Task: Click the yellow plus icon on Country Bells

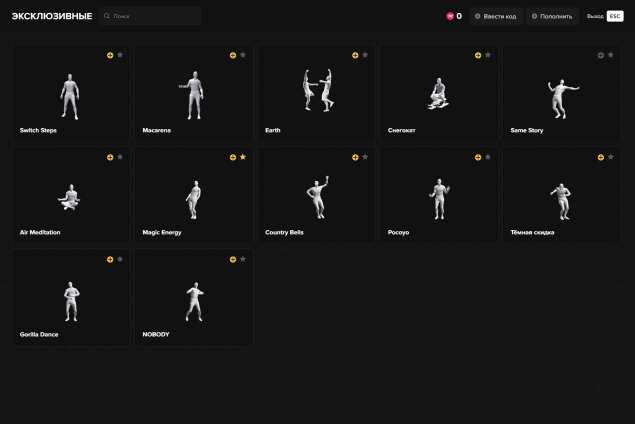Action: [x=355, y=157]
